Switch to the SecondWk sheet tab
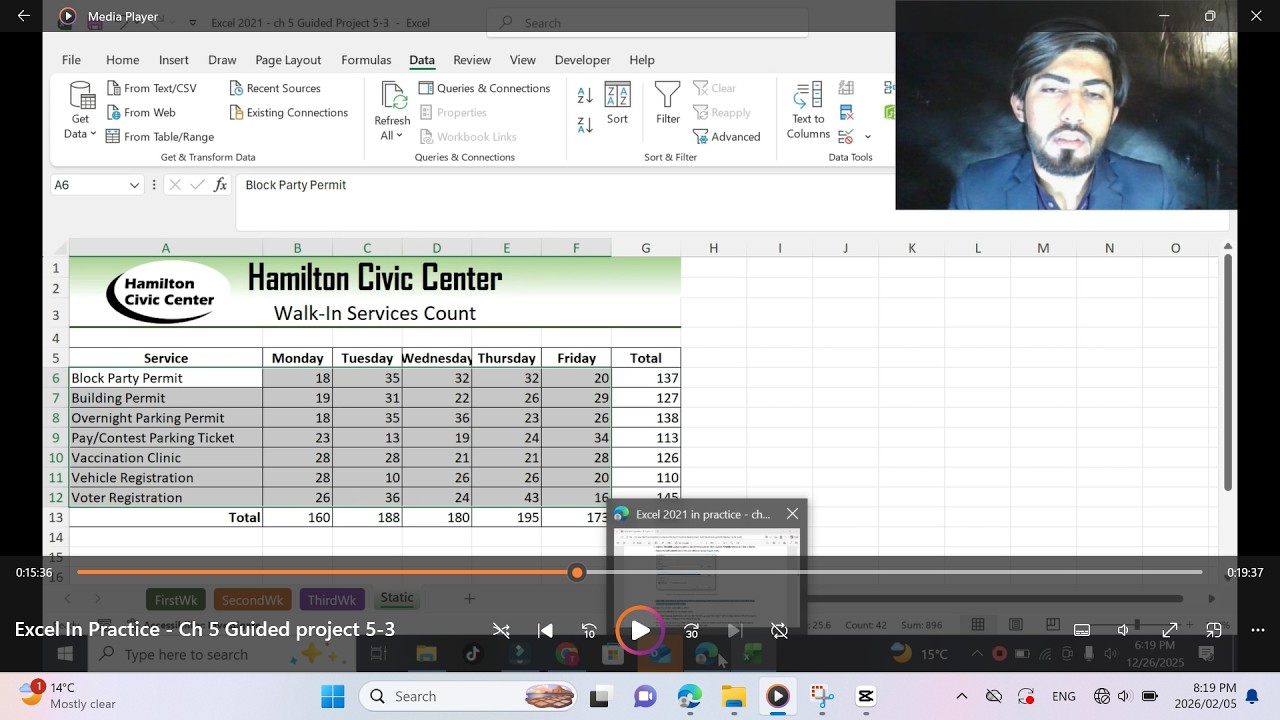 pyautogui.click(x=252, y=600)
